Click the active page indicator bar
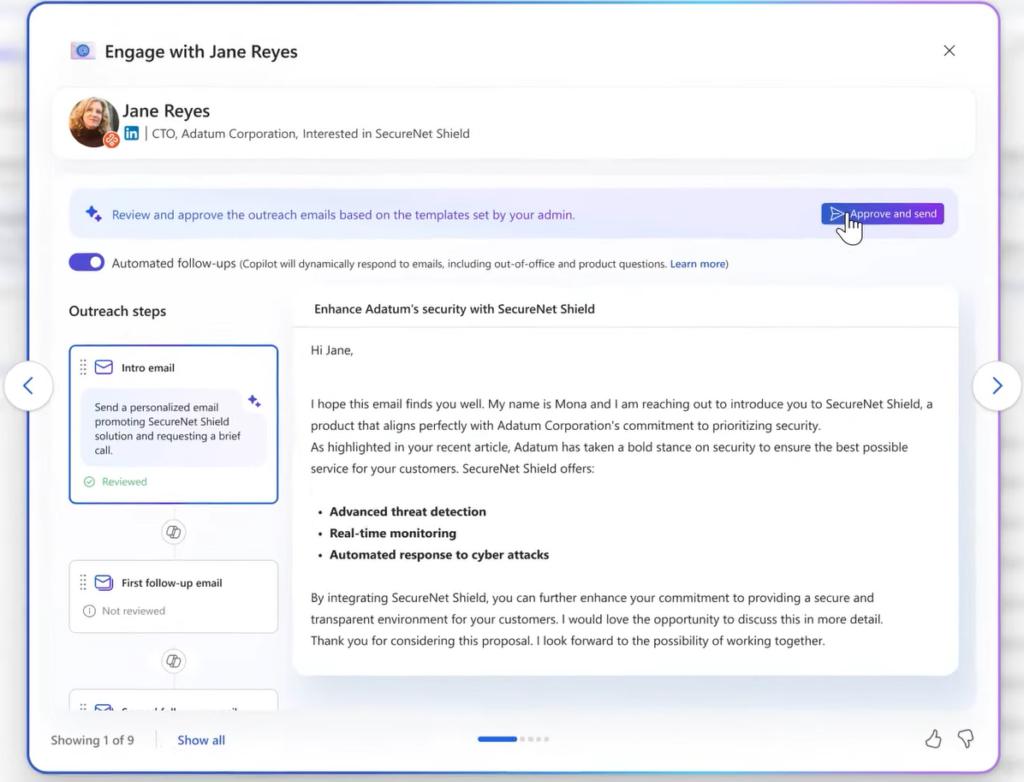This screenshot has height=782, width=1024. pos(497,739)
